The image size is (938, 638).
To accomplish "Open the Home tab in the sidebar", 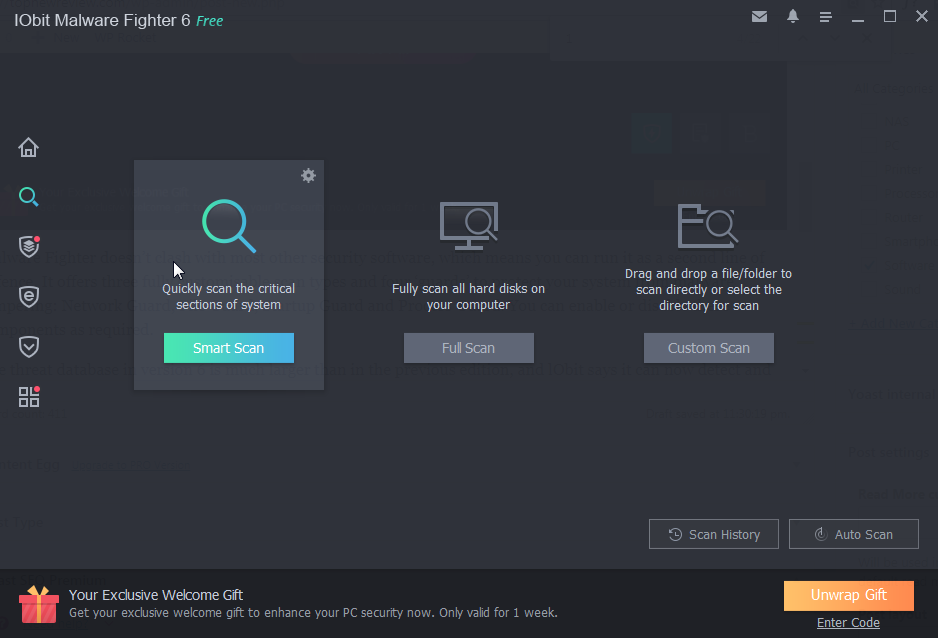I will coord(28,147).
